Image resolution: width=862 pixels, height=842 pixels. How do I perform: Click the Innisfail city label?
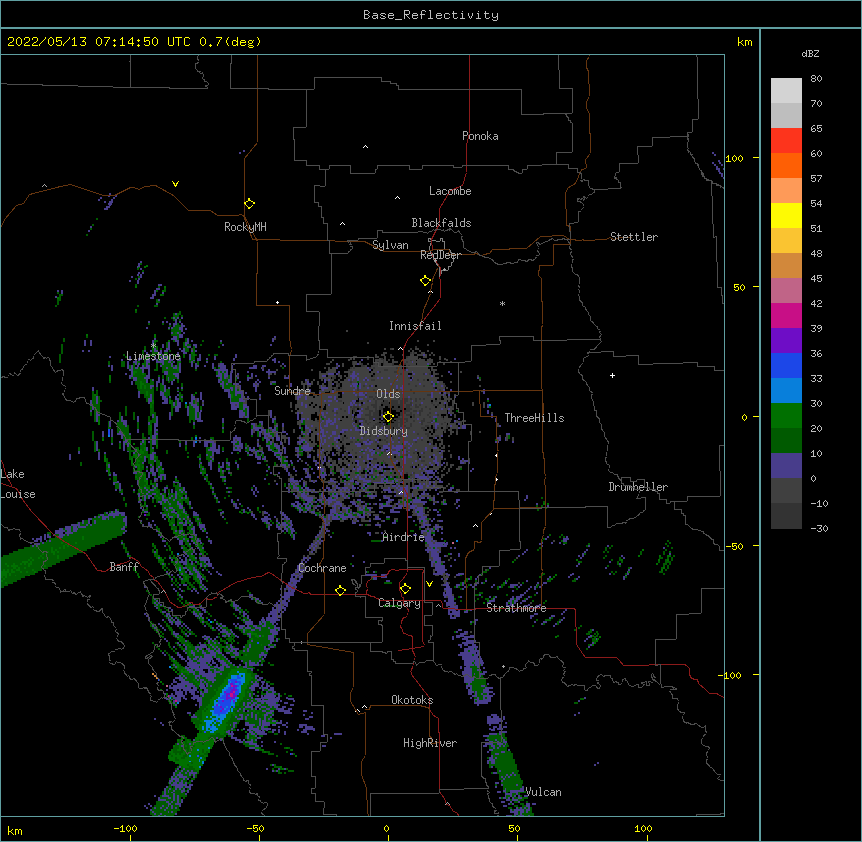[x=415, y=326]
